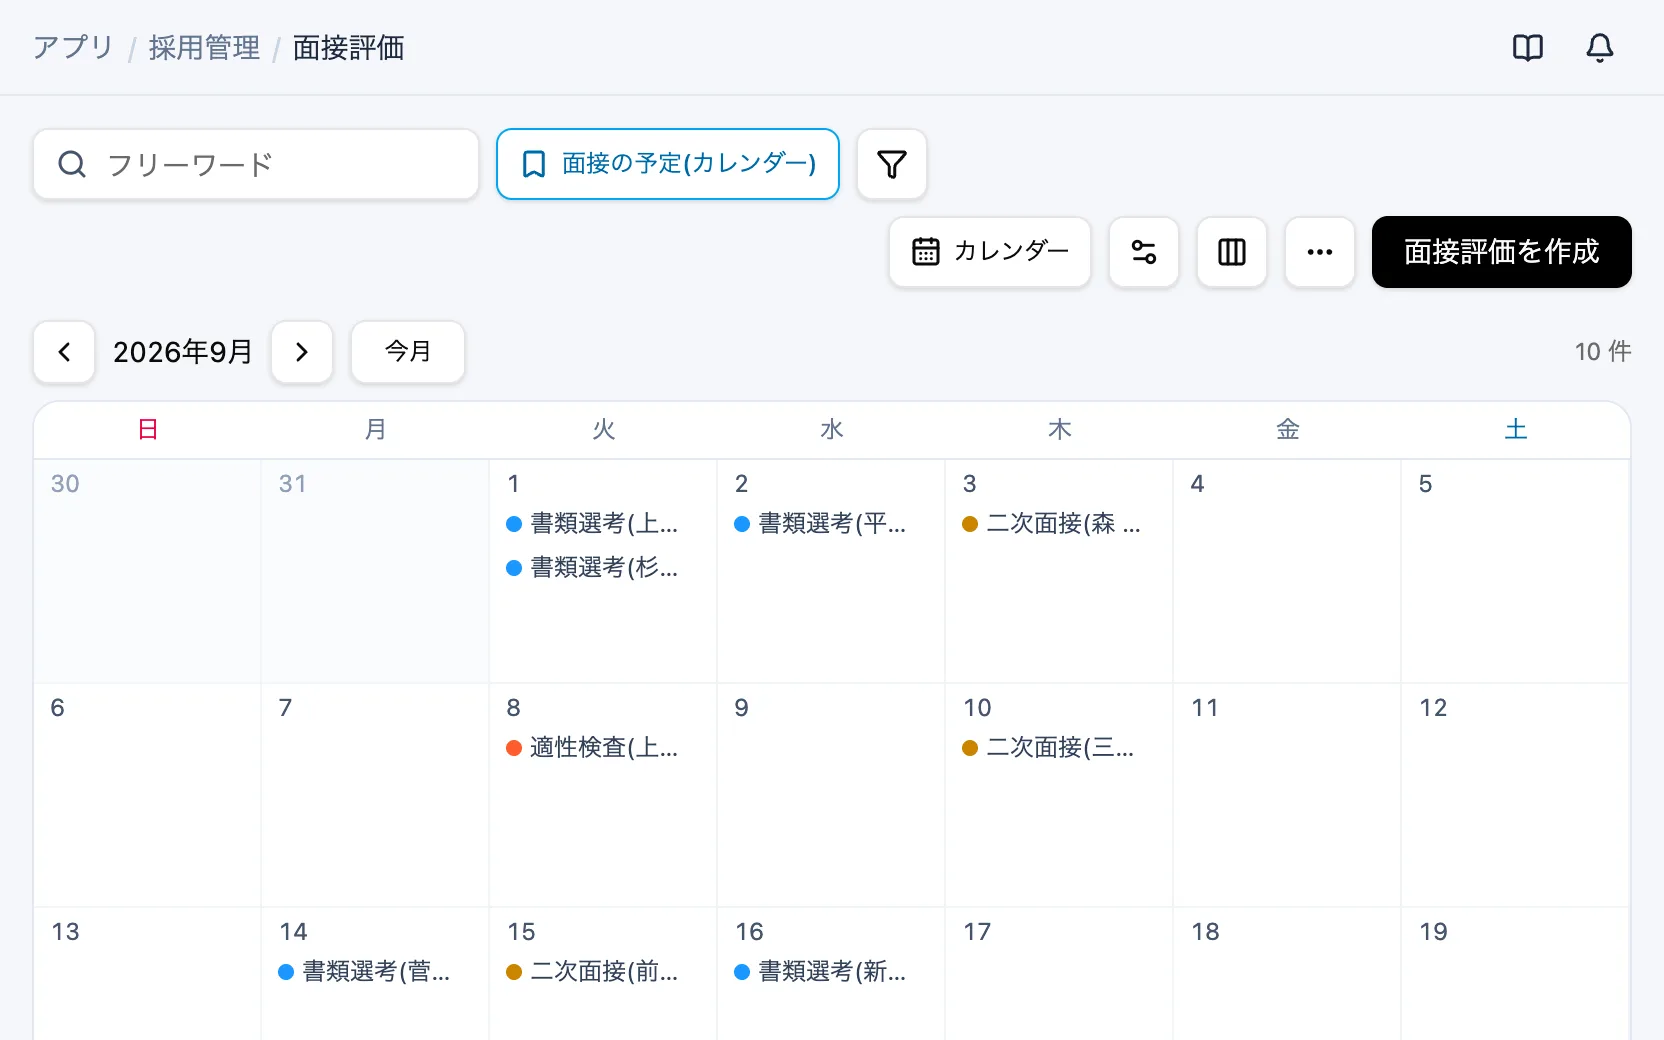Open the view settings sliders icon
The image size is (1664, 1040).
click(1144, 252)
